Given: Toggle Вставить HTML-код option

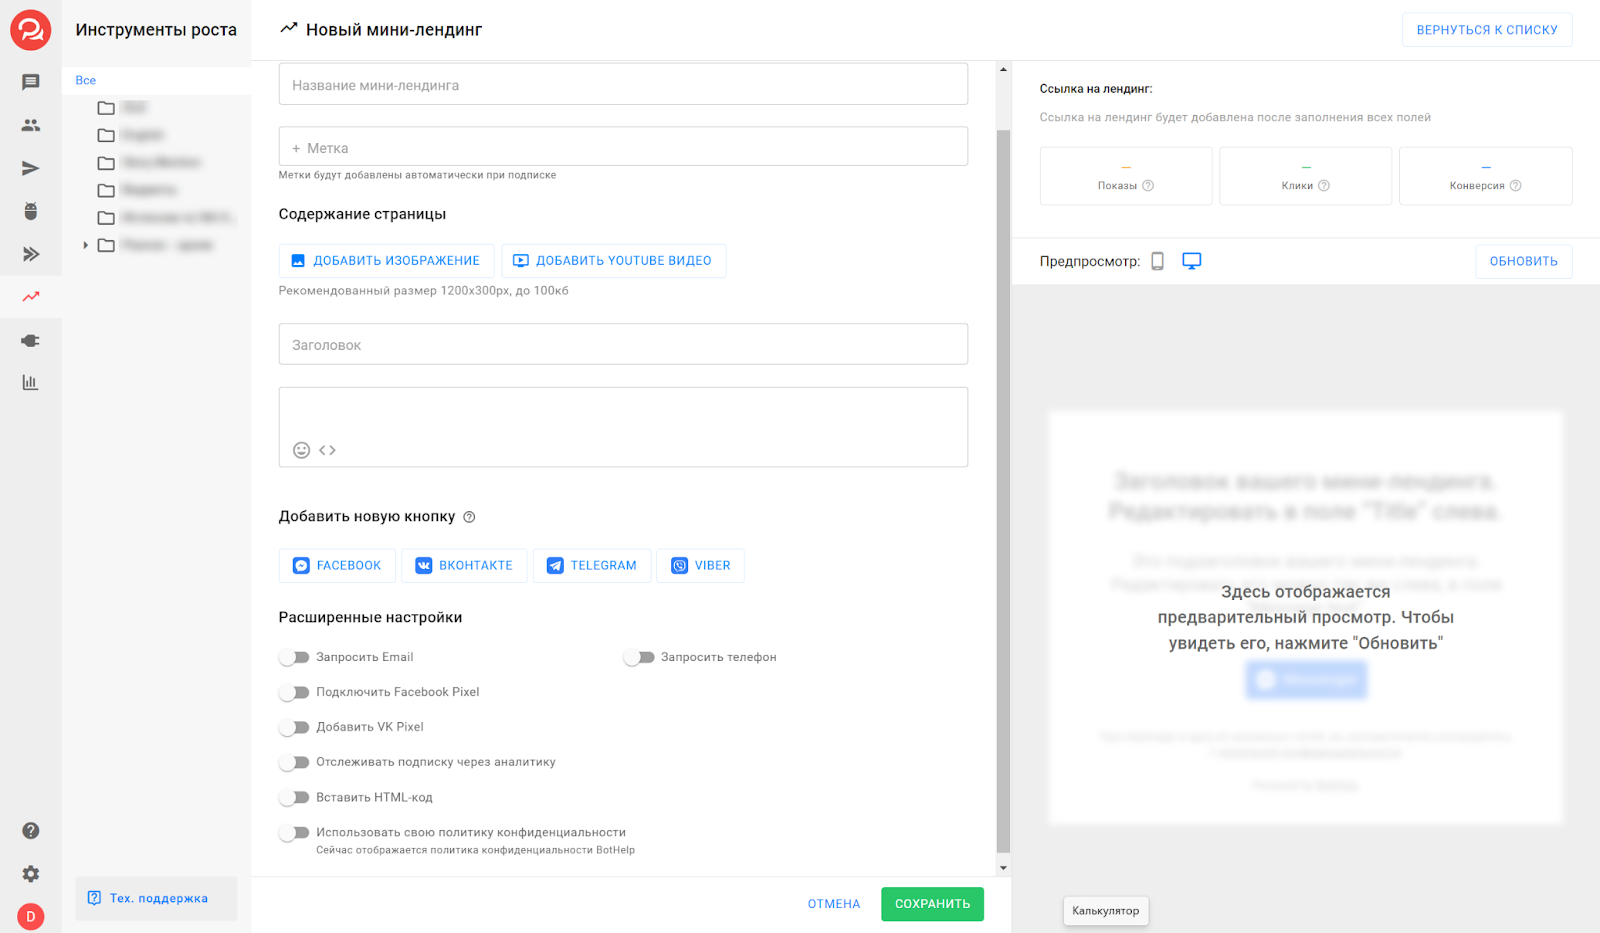Looking at the screenshot, I should [294, 797].
